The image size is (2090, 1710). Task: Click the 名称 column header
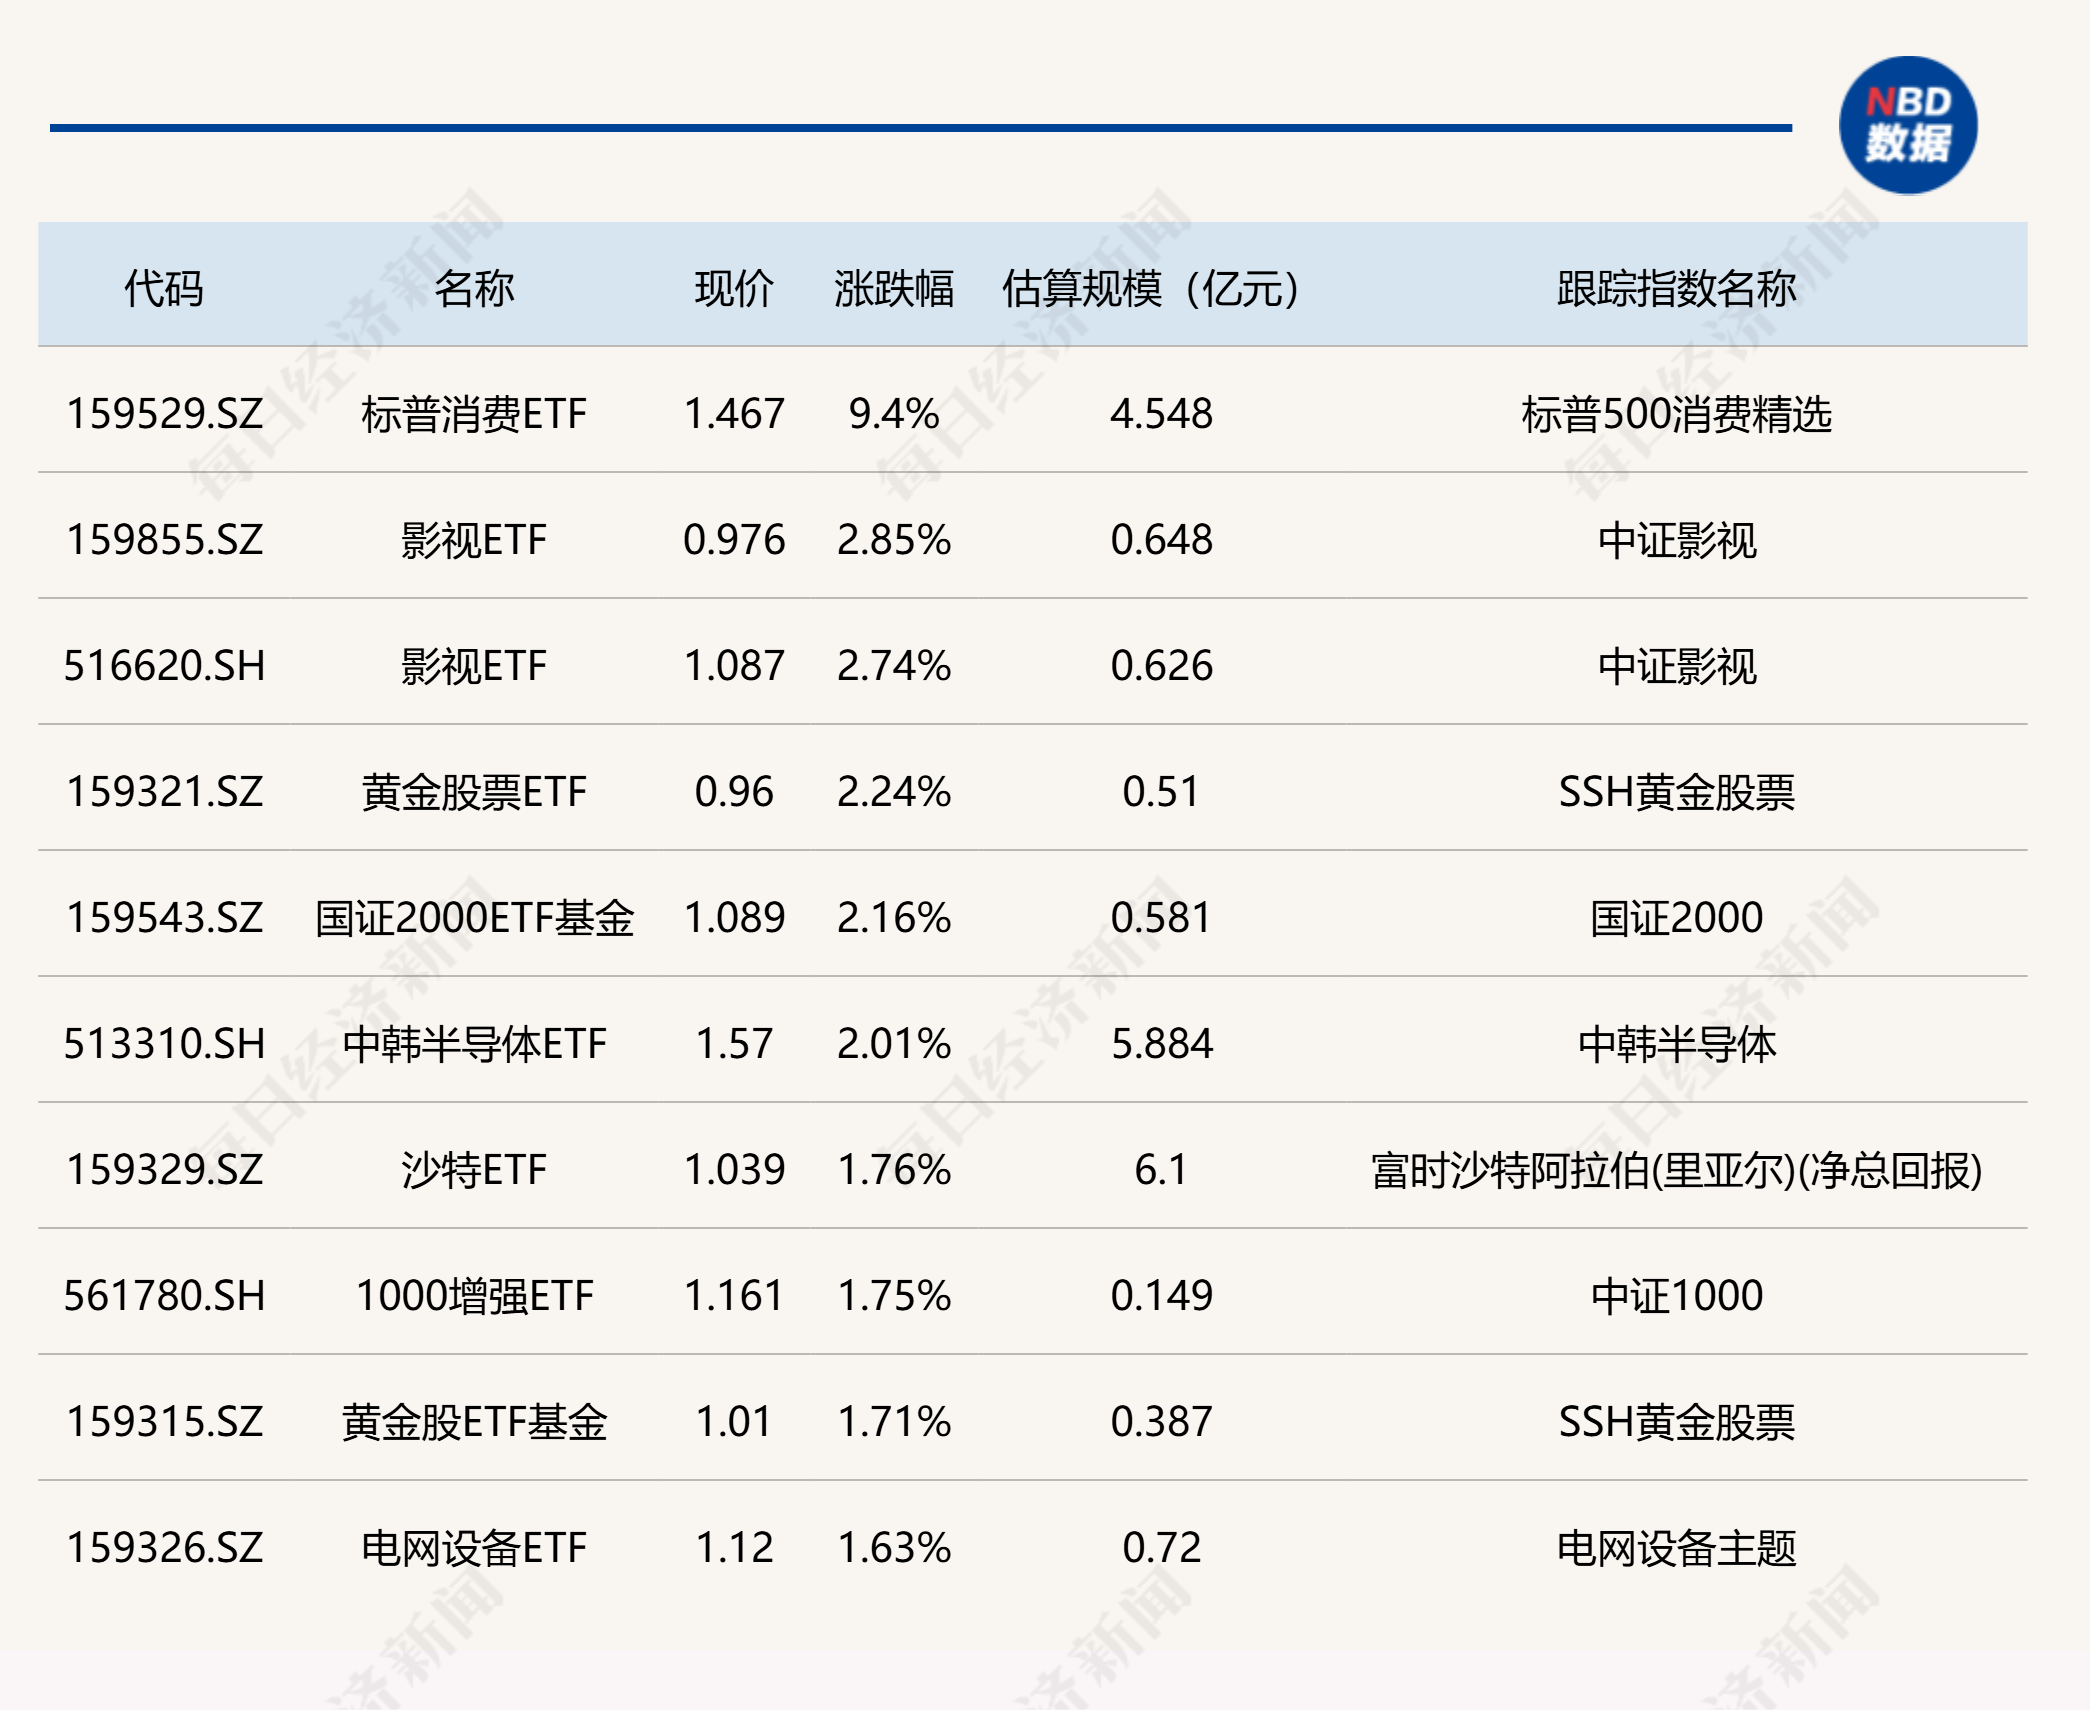pos(473,289)
